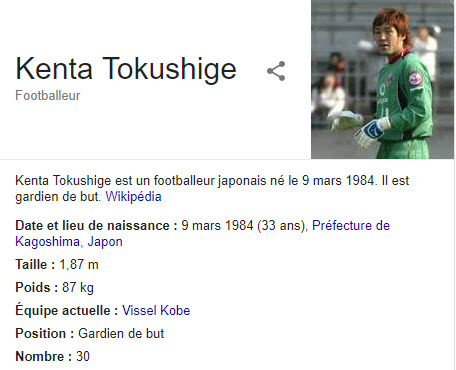Click the Position label

[45, 333]
